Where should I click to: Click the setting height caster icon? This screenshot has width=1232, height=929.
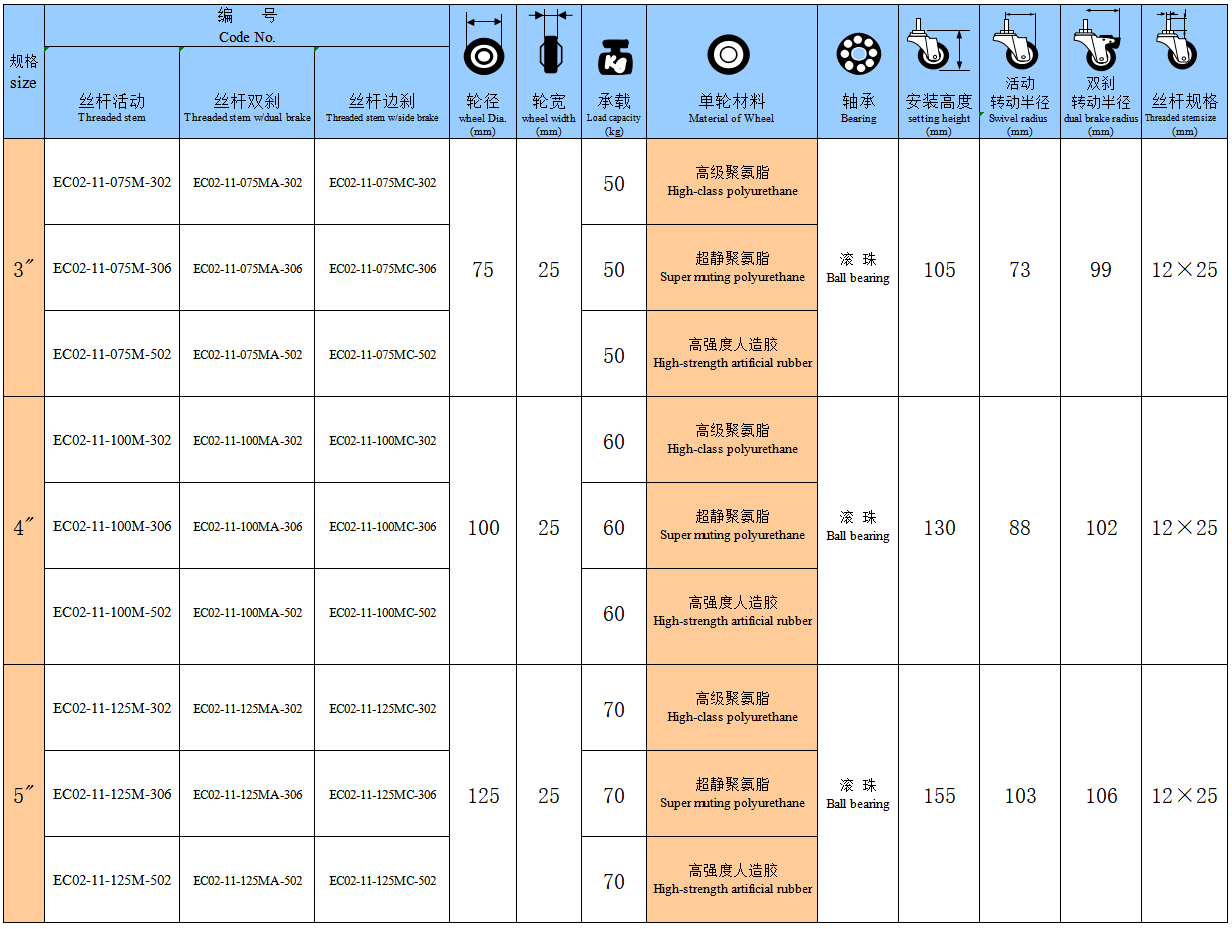tap(938, 45)
